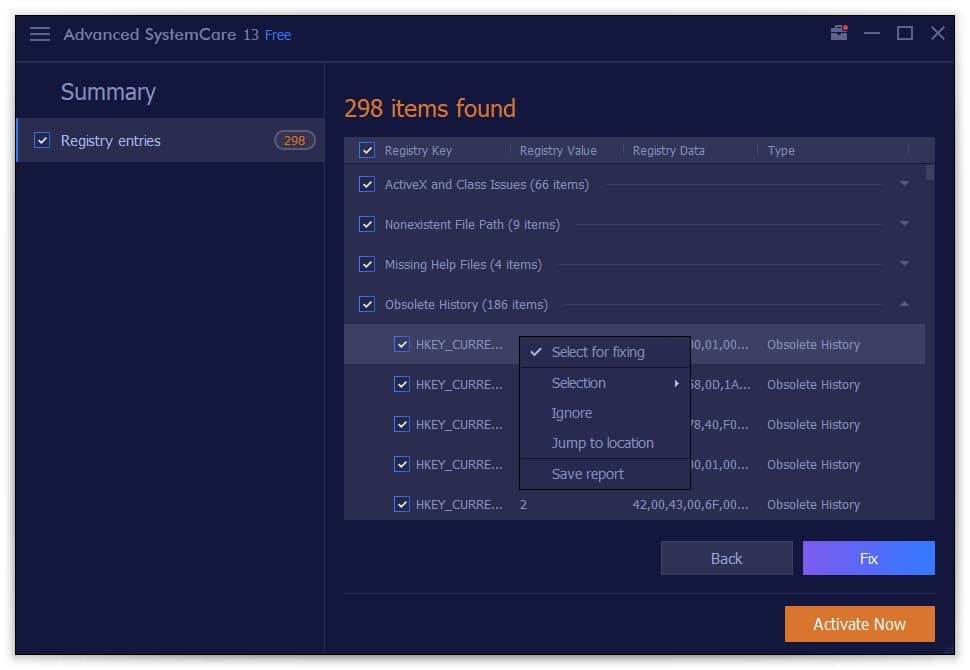The image size is (970, 670).
Task: Uncheck ActiveX and Class Issues group
Action: point(367,184)
